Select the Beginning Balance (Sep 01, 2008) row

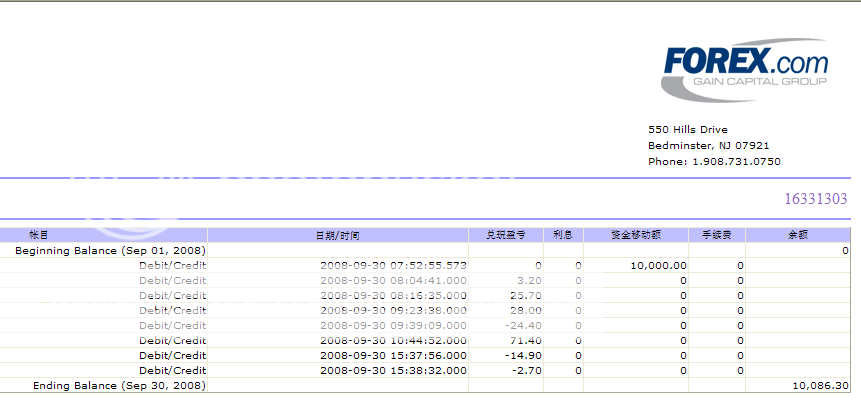coord(110,250)
